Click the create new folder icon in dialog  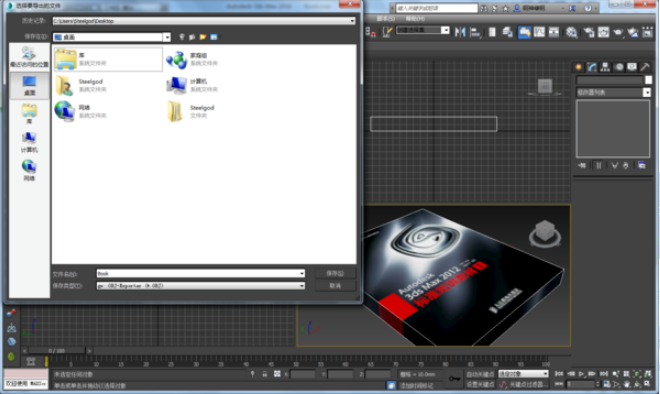(x=203, y=37)
